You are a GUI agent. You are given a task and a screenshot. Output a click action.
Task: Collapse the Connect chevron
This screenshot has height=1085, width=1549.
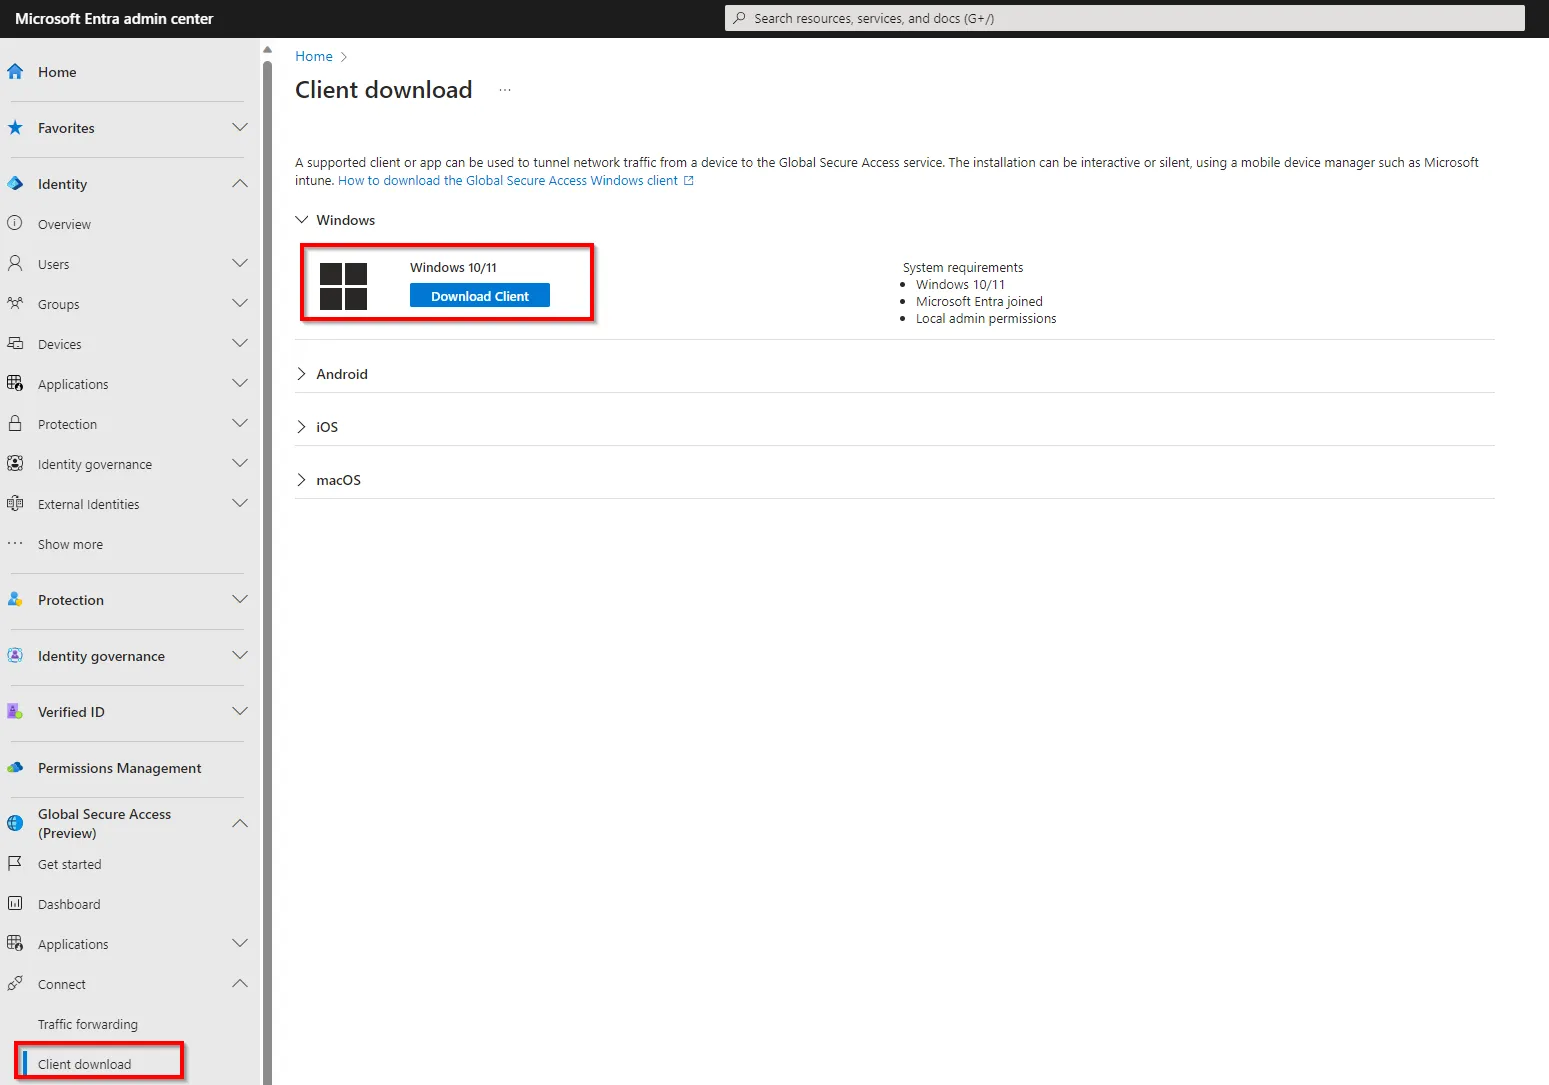tap(240, 984)
